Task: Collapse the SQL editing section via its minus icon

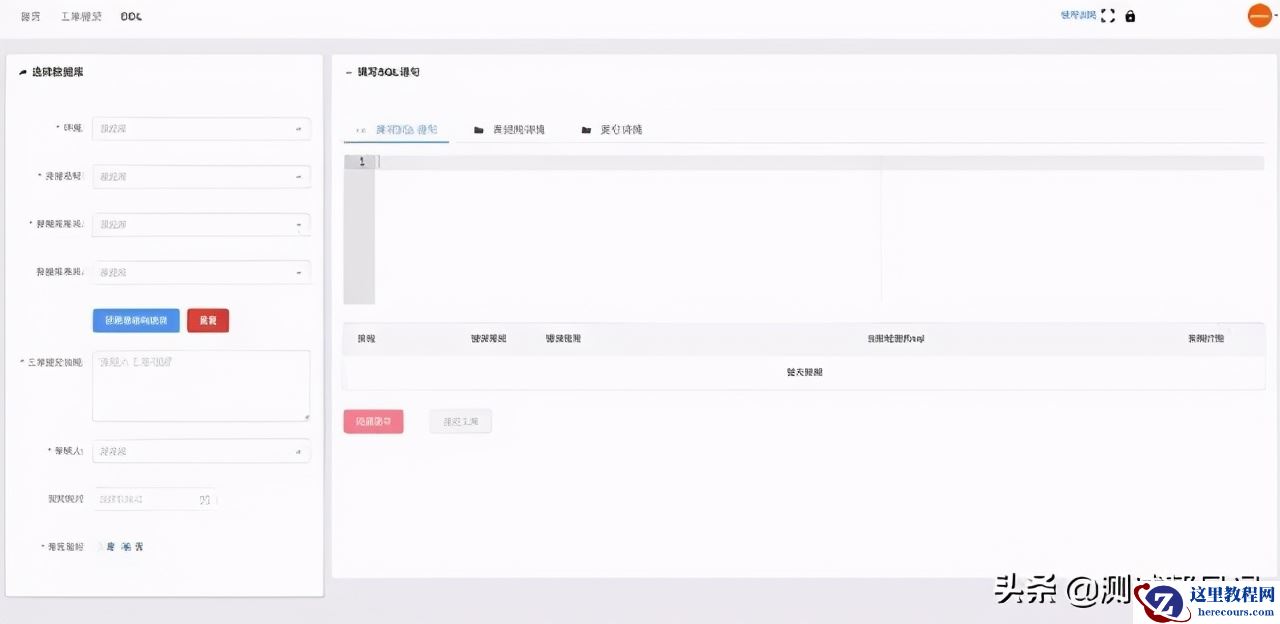Action: point(346,71)
